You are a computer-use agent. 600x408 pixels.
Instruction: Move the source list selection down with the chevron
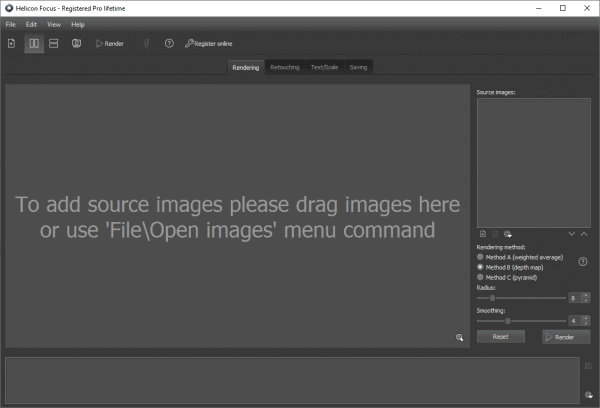tap(572, 233)
